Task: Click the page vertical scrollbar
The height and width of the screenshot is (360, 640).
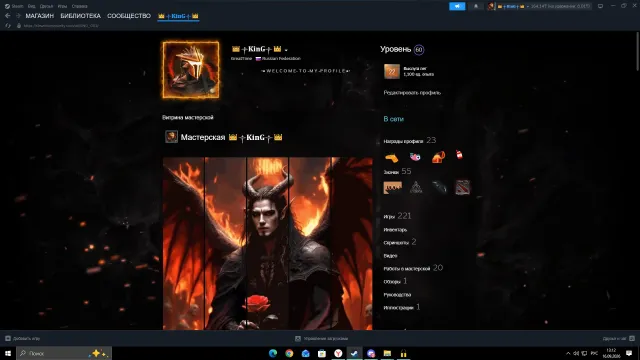Action: point(638,51)
